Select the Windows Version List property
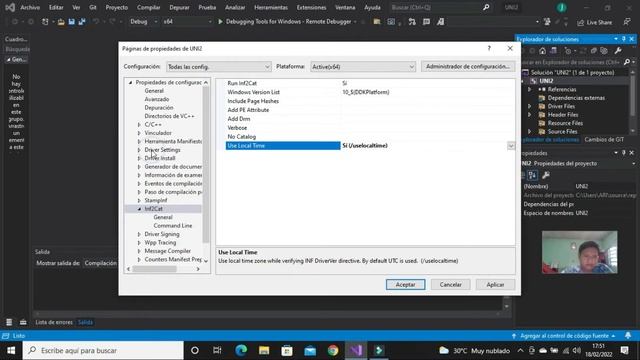The height and width of the screenshot is (360, 640). click(369, 92)
